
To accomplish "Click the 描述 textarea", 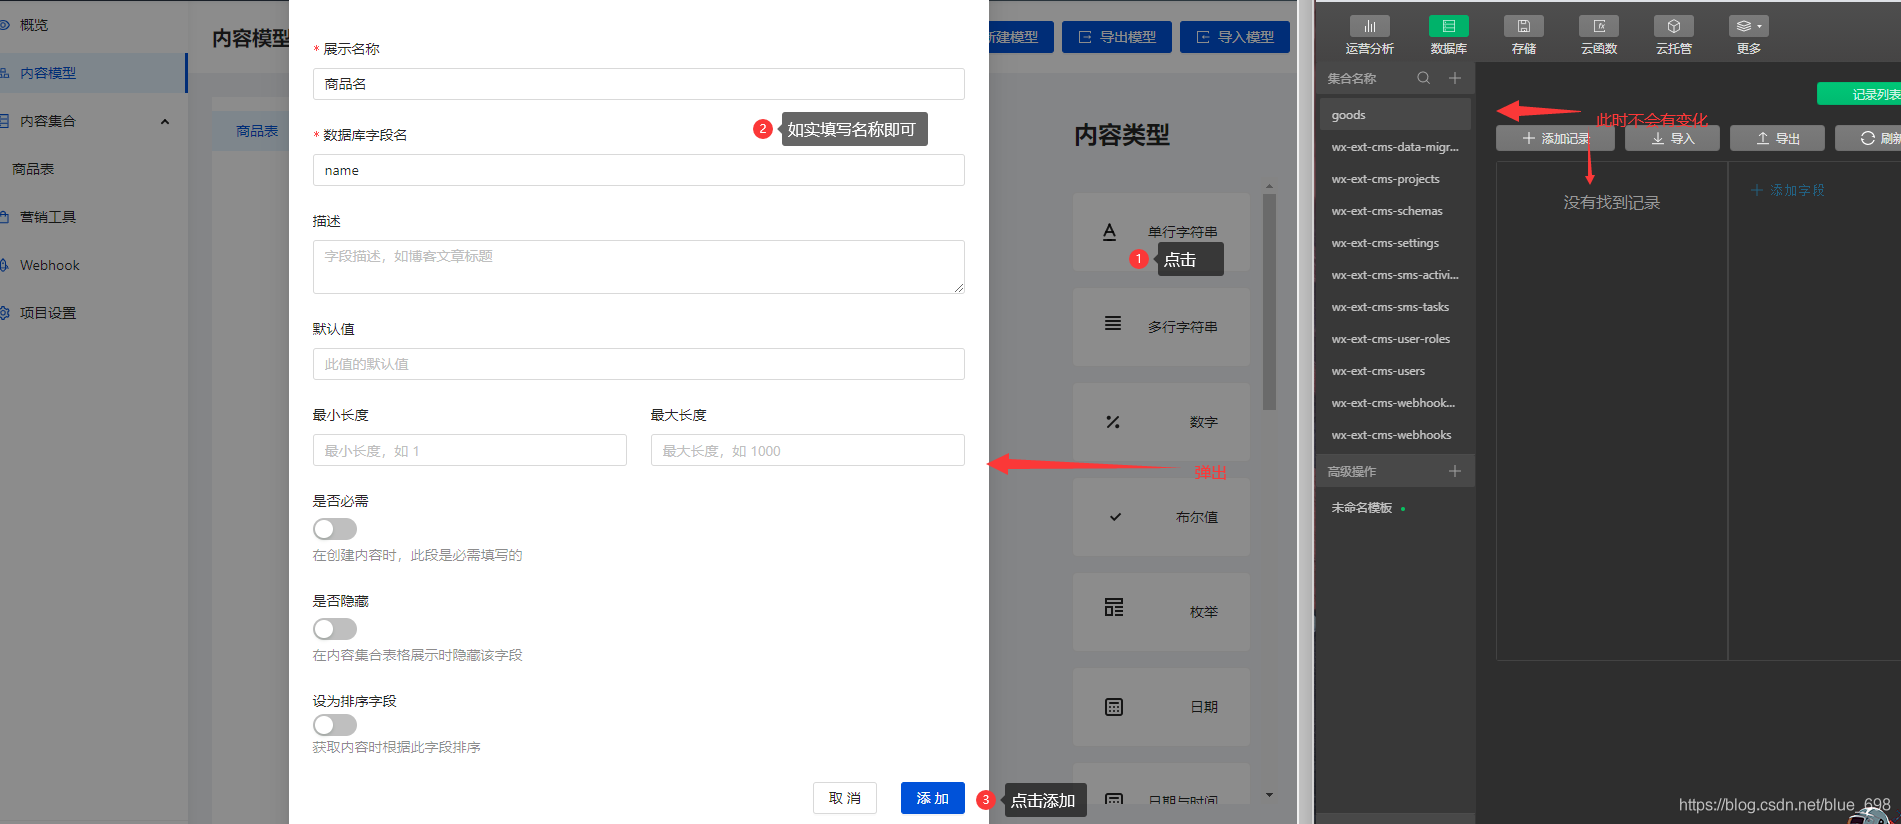I will point(638,267).
